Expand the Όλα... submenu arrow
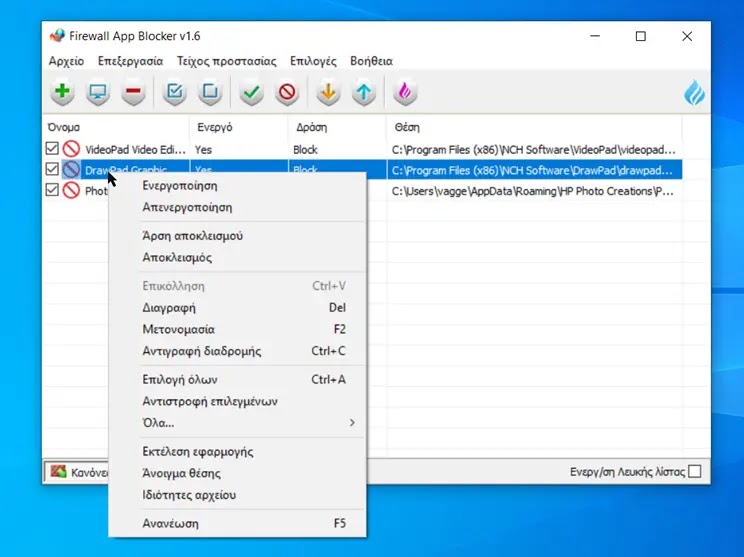The width and height of the screenshot is (744, 557). coord(352,422)
